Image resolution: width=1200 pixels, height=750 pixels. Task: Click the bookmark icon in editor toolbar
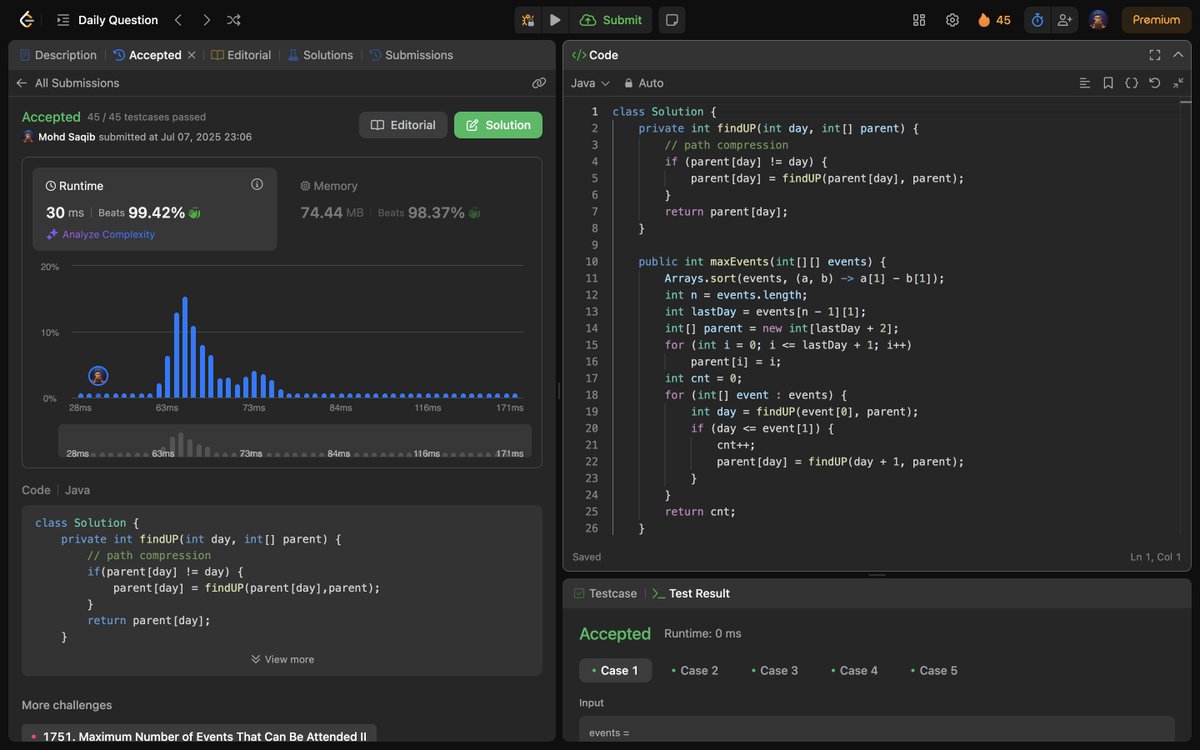pyautogui.click(x=1108, y=83)
